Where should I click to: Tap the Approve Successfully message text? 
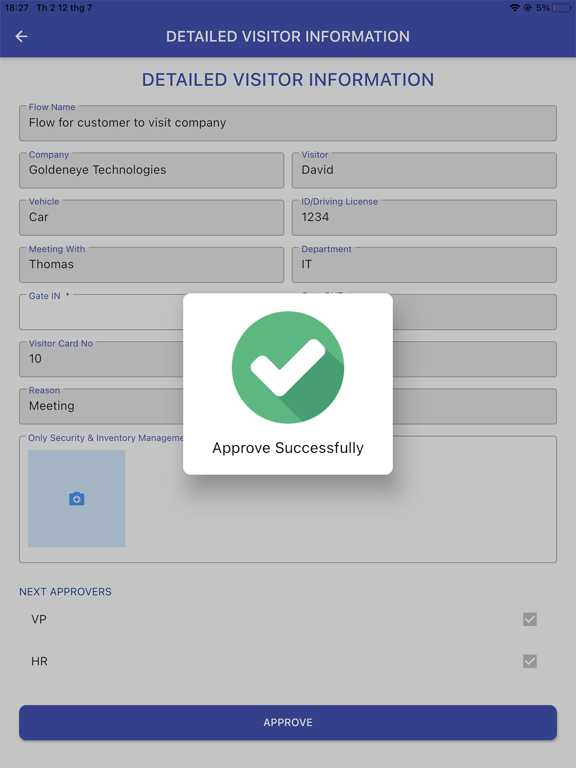coord(288,448)
